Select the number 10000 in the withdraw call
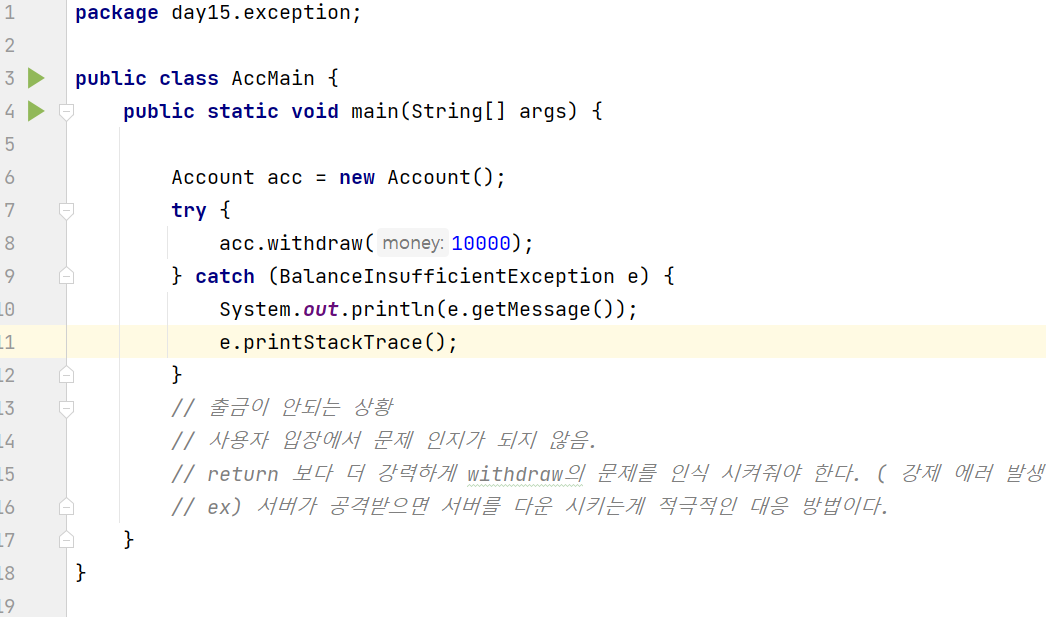Viewport: 1046px width, 617px height. [480, 243]
